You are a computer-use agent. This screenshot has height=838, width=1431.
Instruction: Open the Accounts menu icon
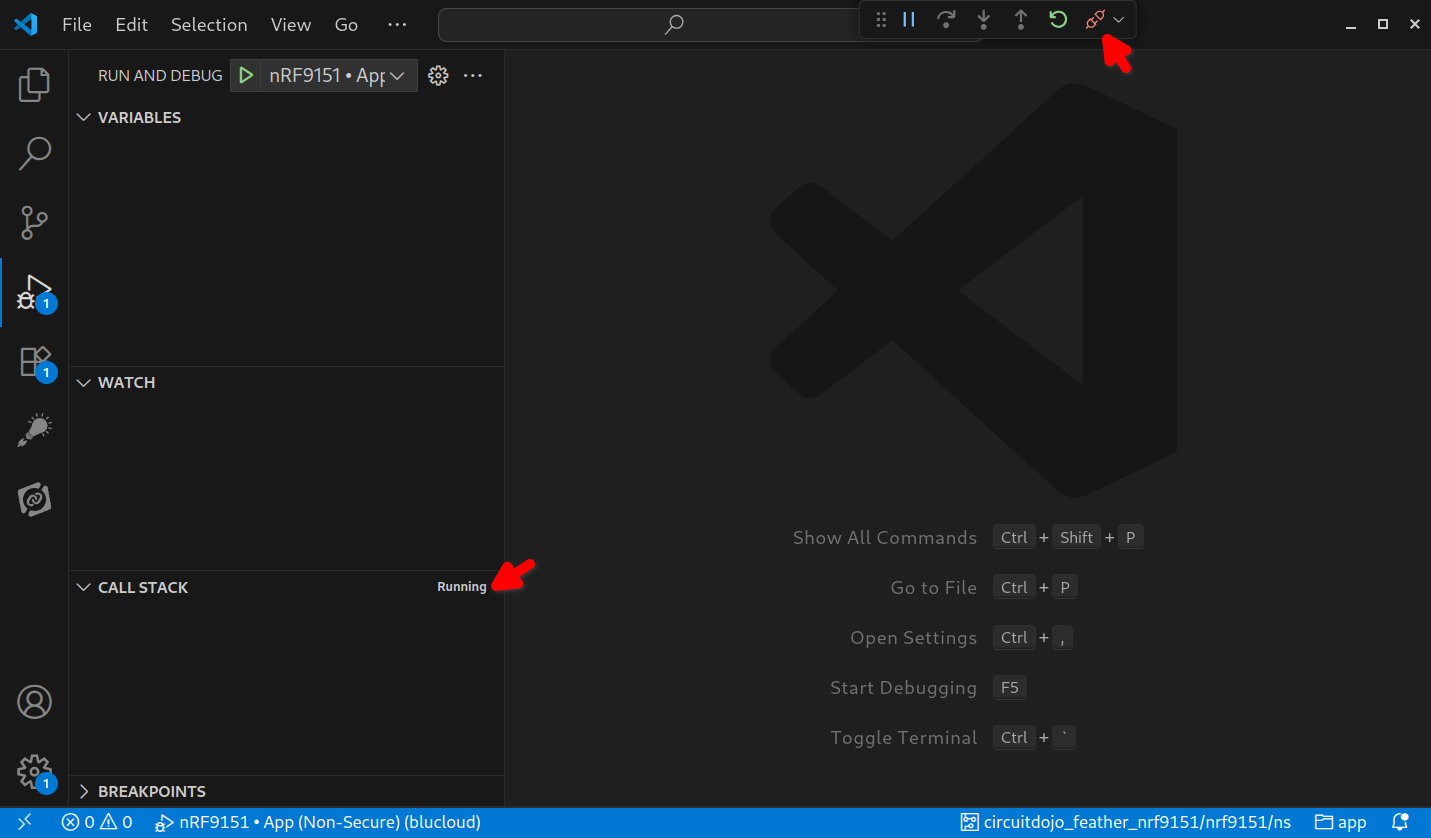34,702
